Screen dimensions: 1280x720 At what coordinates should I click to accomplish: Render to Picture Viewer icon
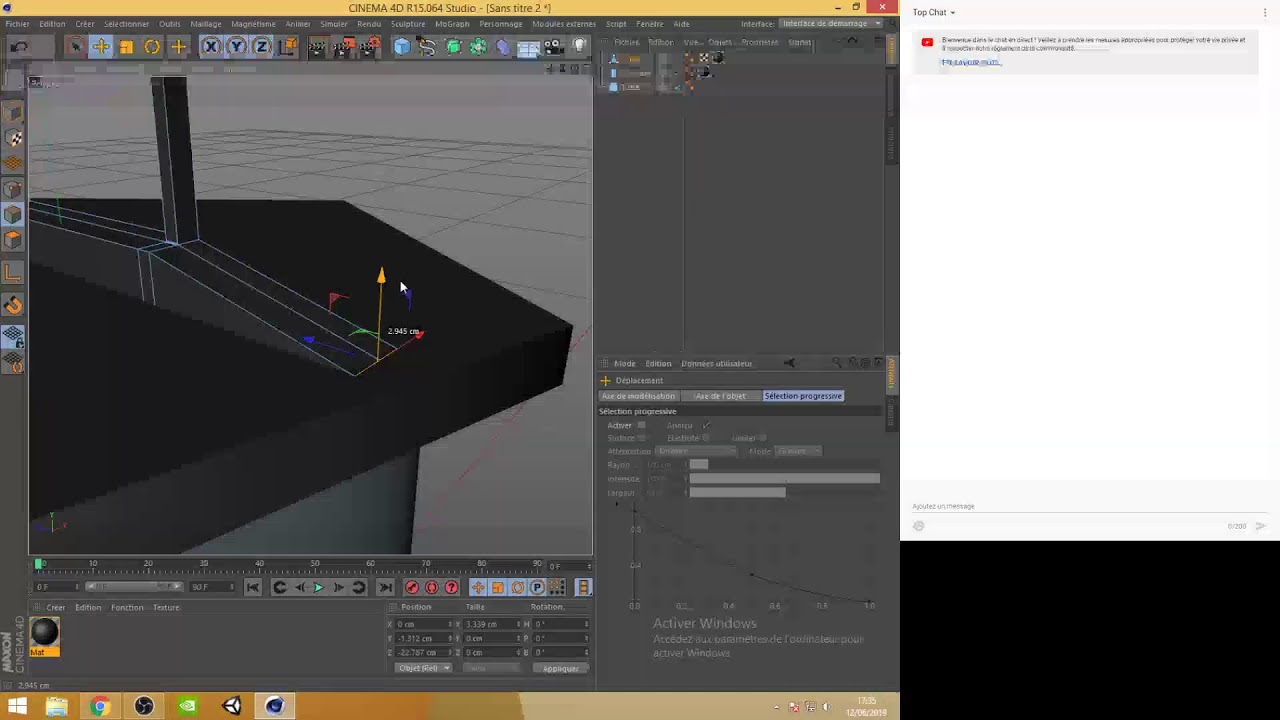coord(344,46)
